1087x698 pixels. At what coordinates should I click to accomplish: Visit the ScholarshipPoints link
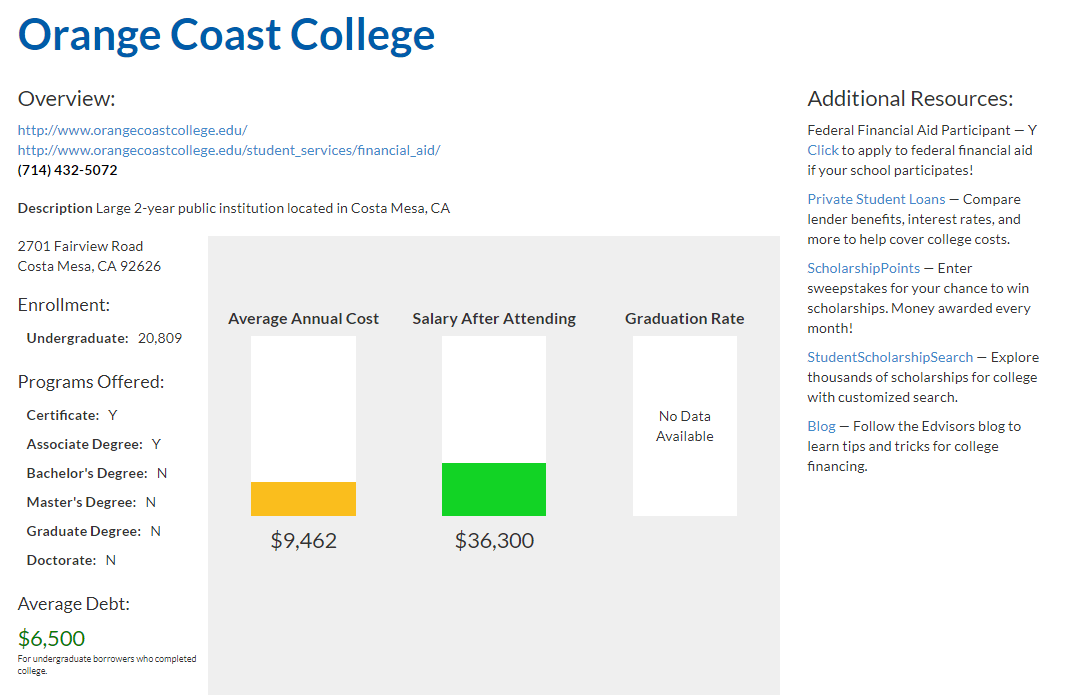864,268
